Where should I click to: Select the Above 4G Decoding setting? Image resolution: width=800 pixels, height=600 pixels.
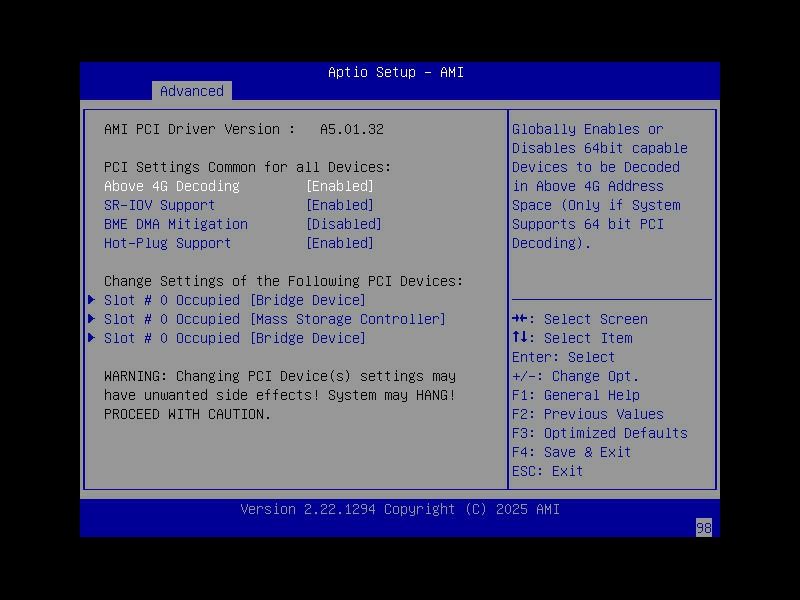[x=171, y=186]
